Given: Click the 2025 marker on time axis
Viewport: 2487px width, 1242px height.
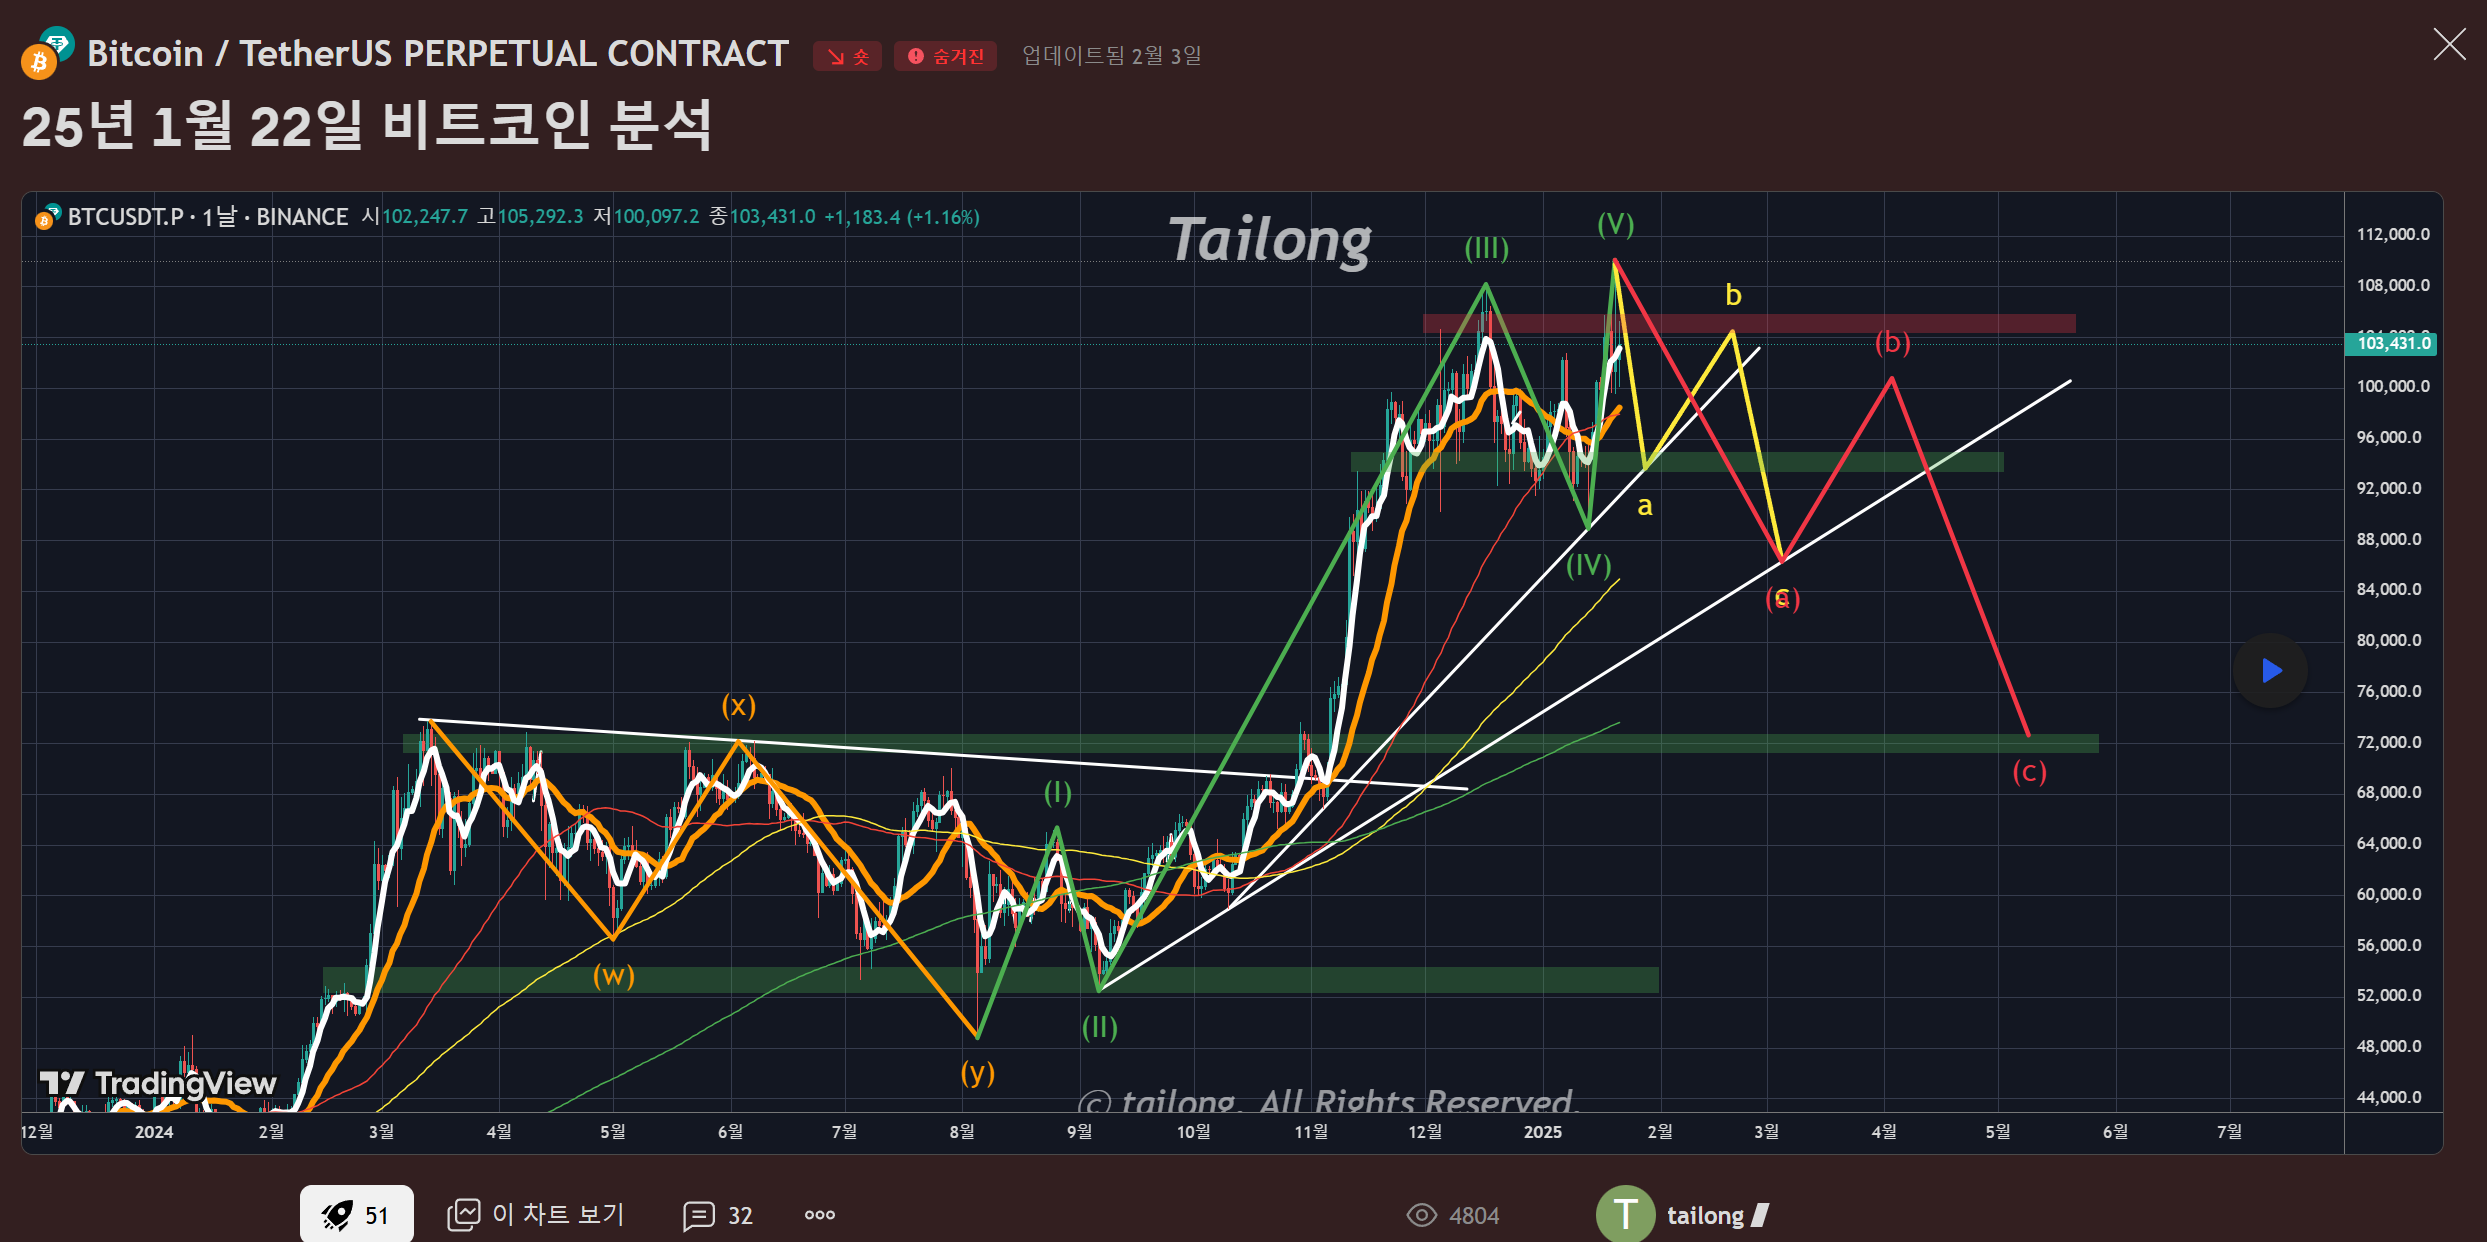Looking at the screenshot, I should tap(1542, 1131).
